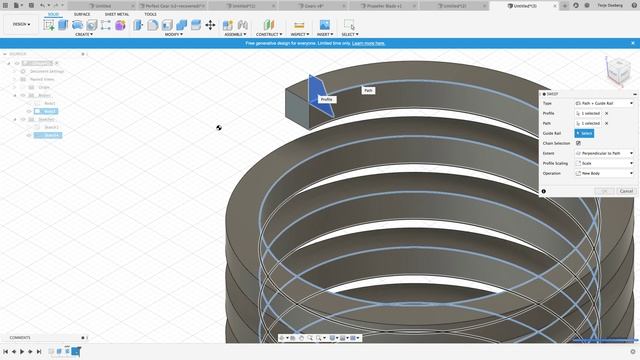This screenshot has height=360, width=640.
Task: Clear the Profile selection with its X
Action: [x=607, y=113]
